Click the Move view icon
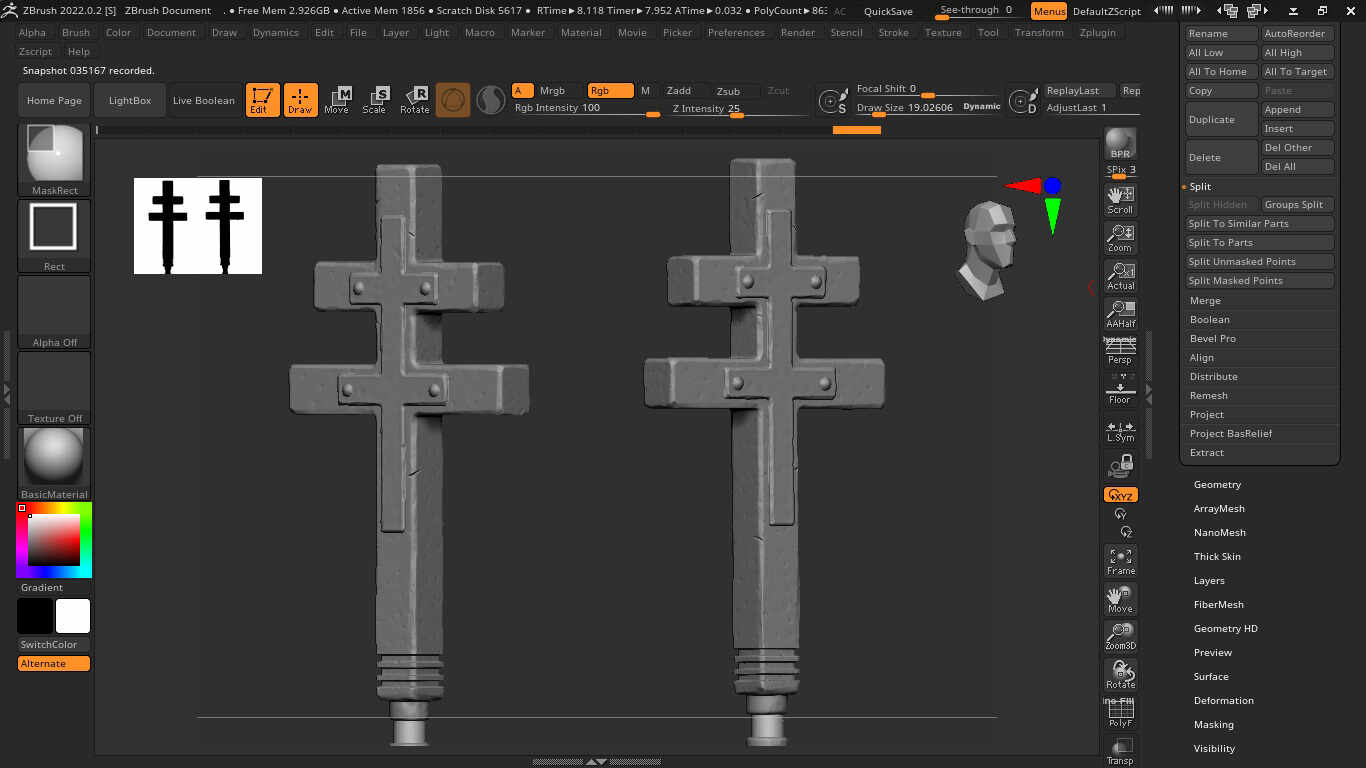This screenshot has width=1366, height=768. tap(1120, 599)
